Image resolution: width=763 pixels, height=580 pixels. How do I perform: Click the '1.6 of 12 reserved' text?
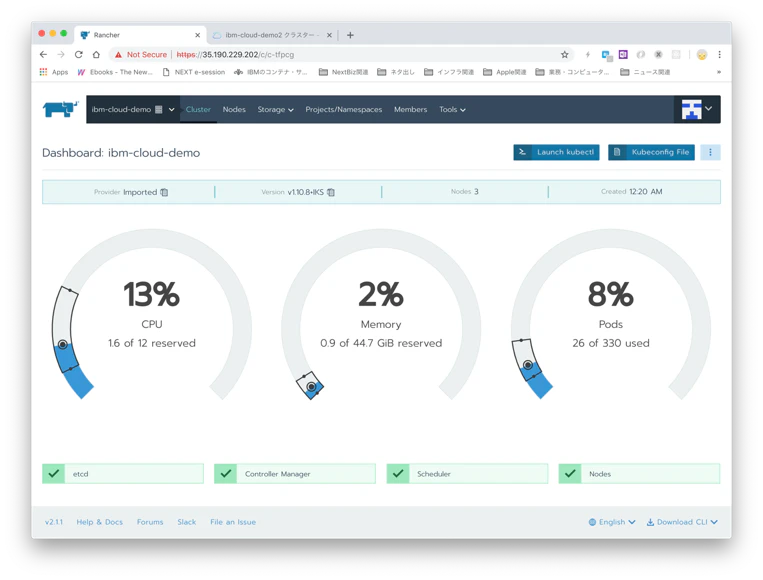152,343
